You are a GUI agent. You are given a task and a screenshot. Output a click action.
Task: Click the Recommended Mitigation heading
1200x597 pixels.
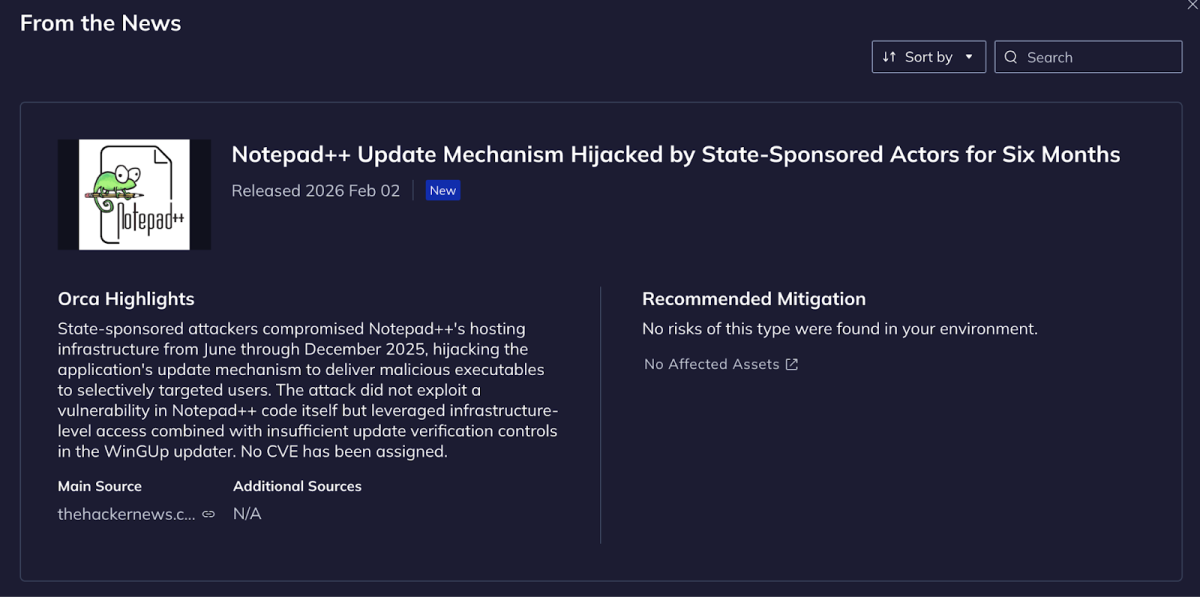point(754,298)
